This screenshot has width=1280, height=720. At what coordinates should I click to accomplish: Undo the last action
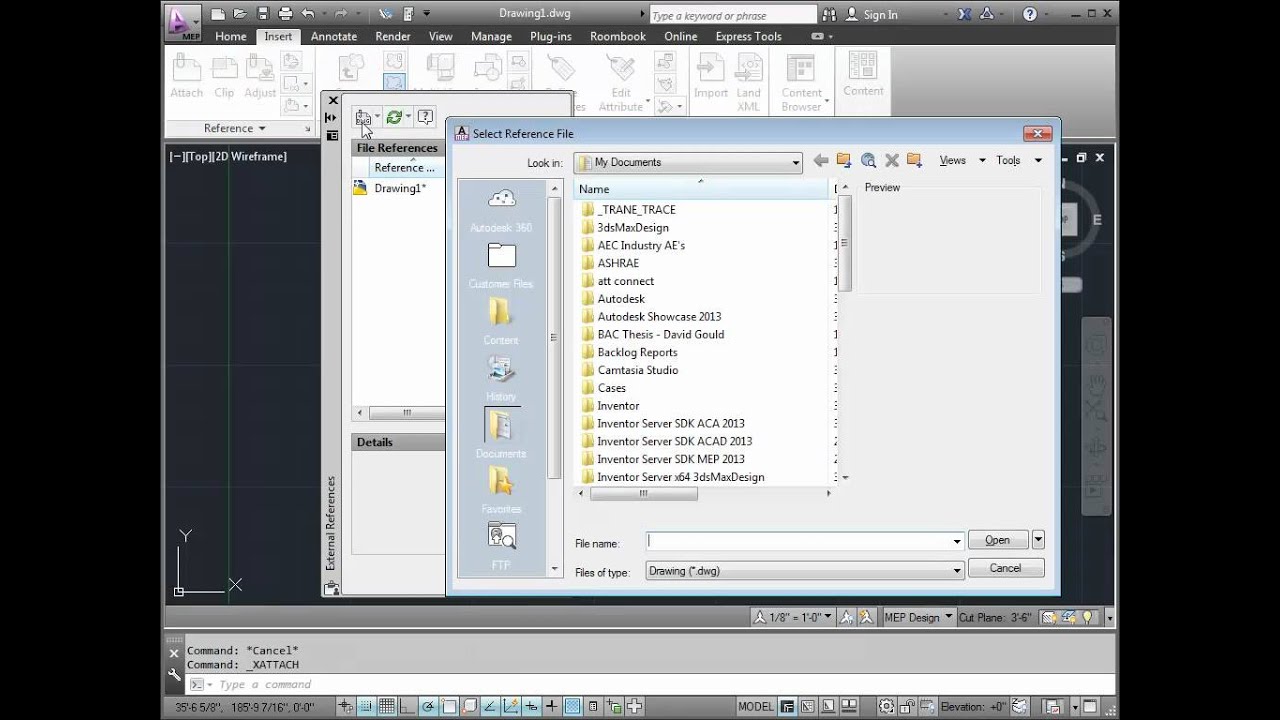click(x=308, y=14)
